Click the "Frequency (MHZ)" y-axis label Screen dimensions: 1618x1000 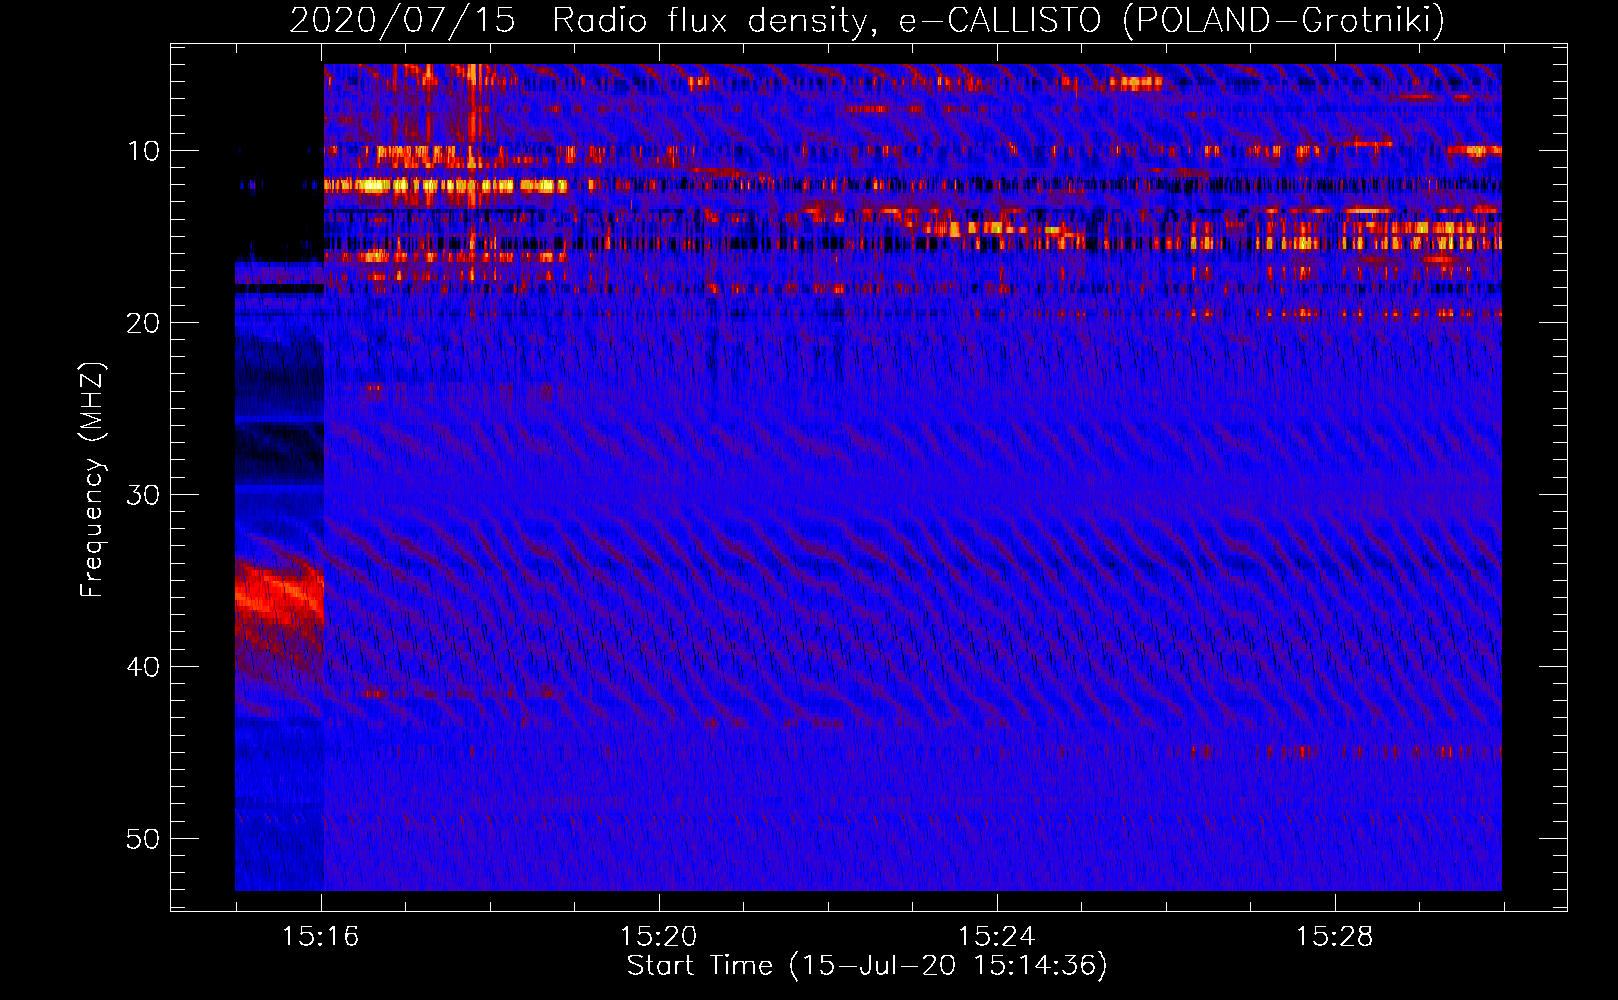(x=92, y=480)
